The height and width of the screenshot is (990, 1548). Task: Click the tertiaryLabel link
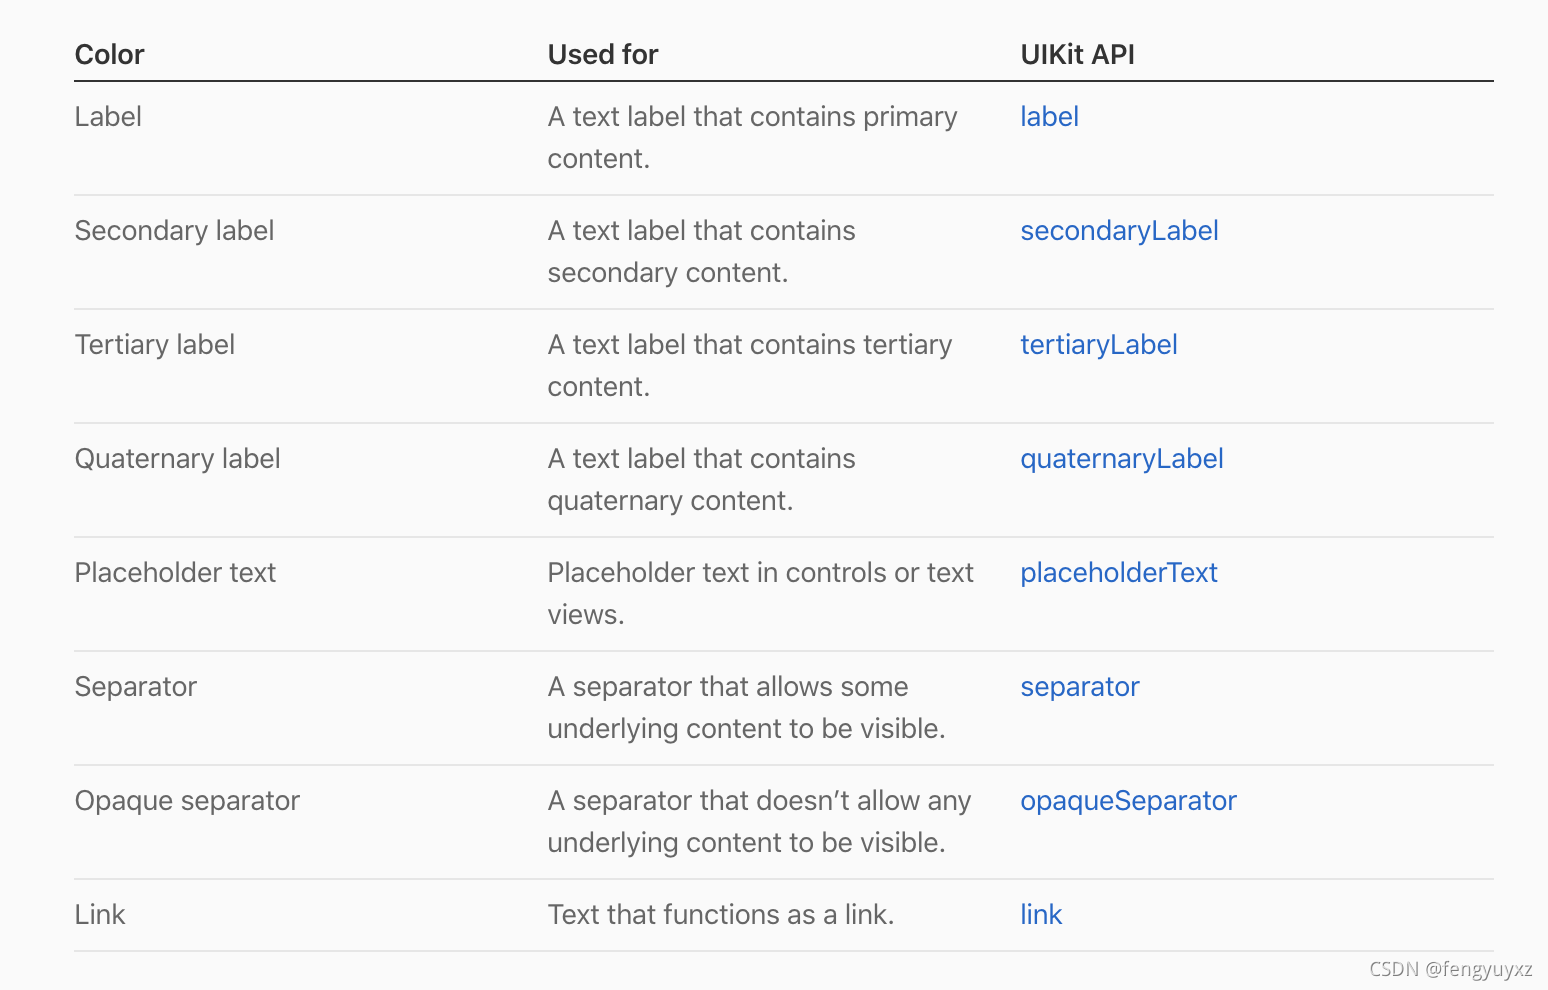click(x=1098, y=345)
